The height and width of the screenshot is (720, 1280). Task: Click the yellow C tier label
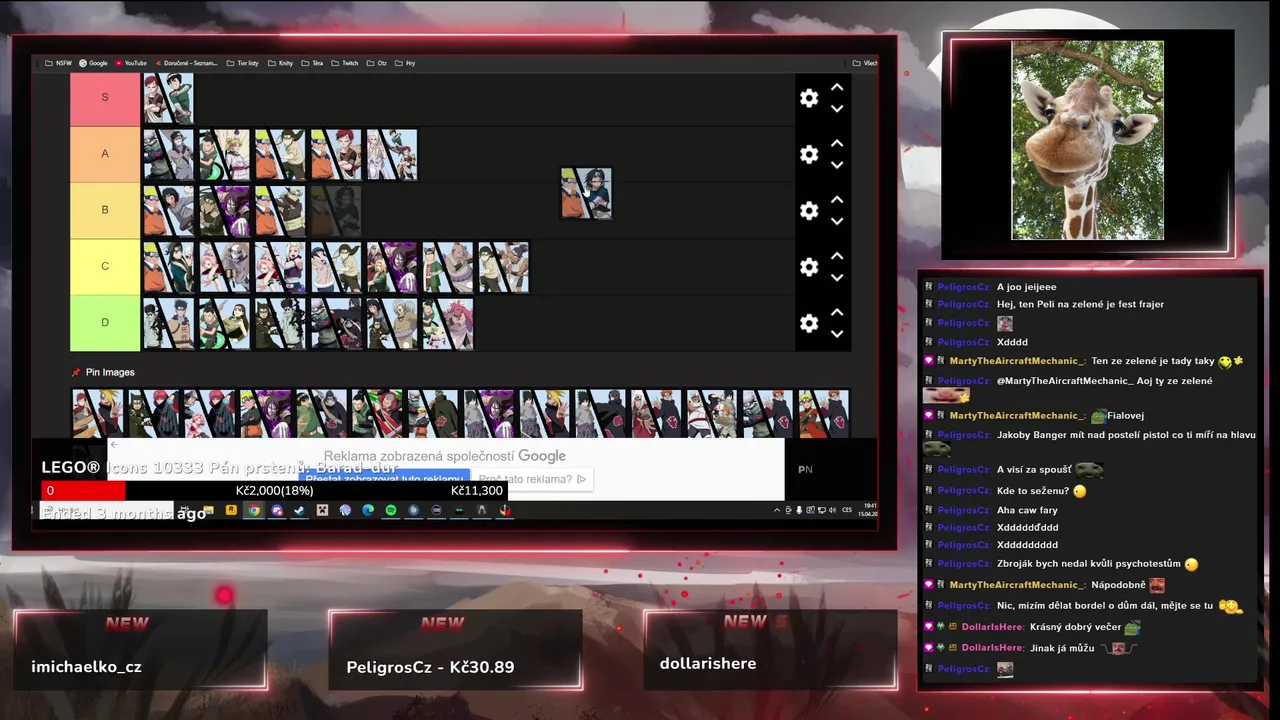click(x=105, y=266)
